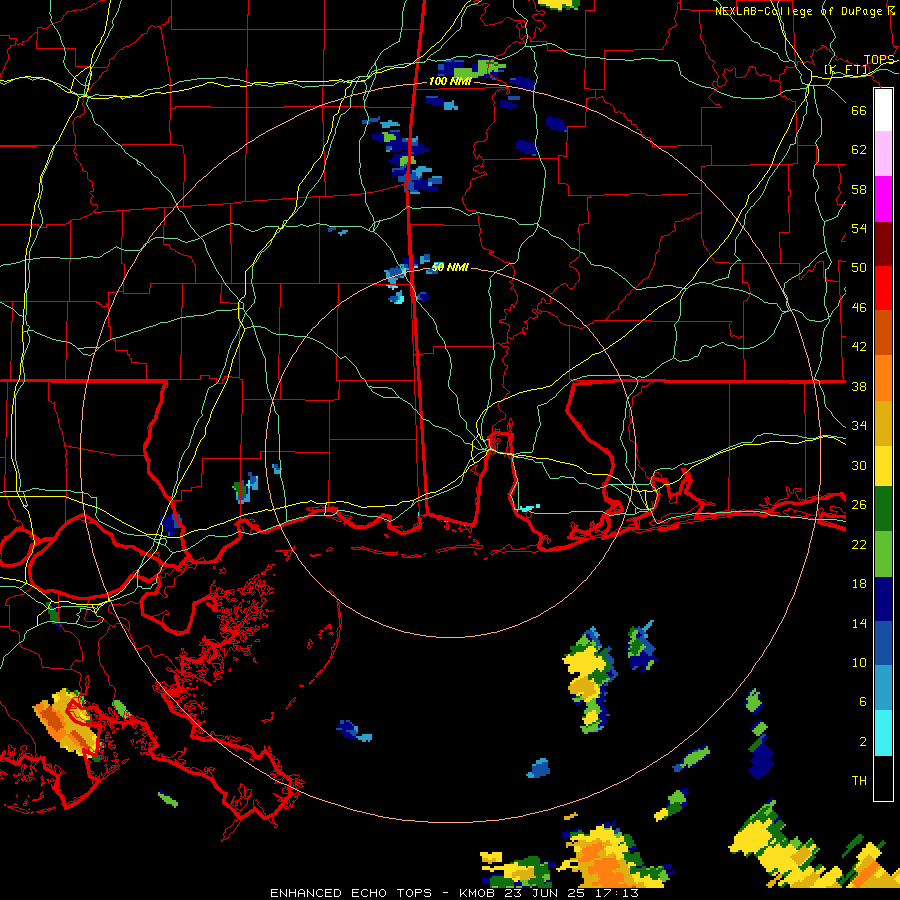Click the dark orange band near 42
The height and width of the screenshot is (900, 900).
tap(883, 333)
